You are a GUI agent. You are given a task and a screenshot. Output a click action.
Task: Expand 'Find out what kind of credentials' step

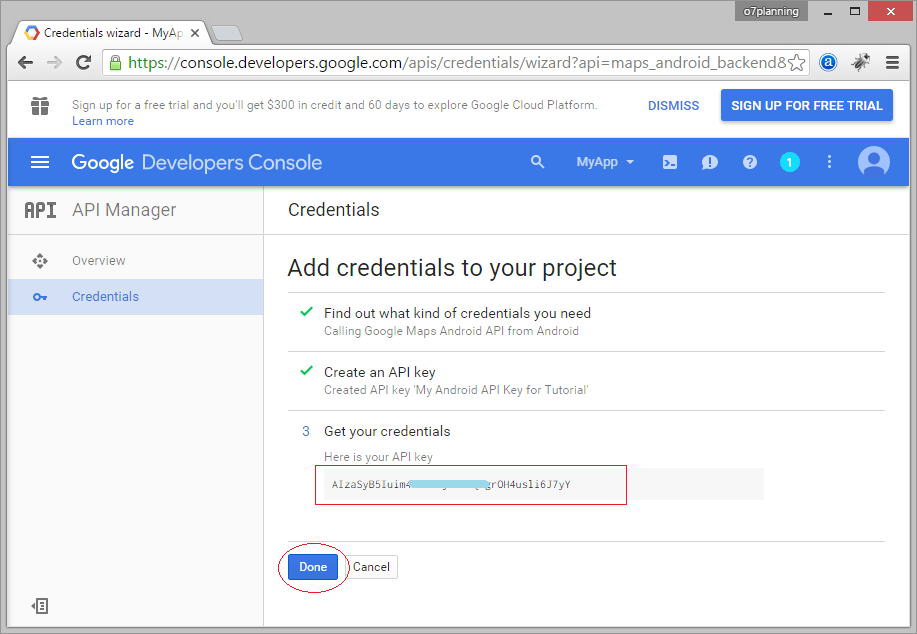click(457, 313)
